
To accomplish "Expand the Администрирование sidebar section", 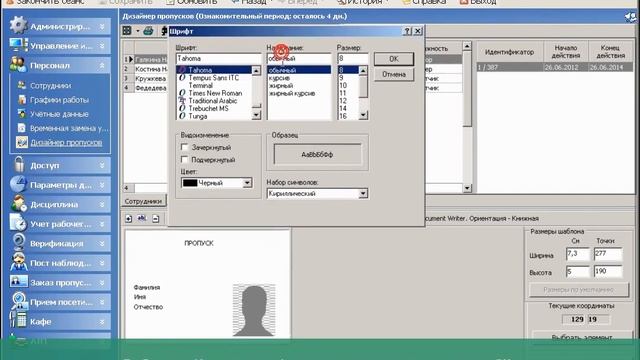I will coord(102,27).
